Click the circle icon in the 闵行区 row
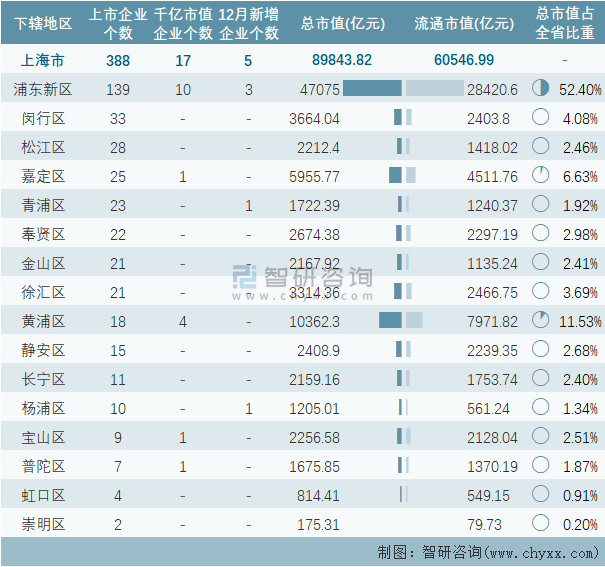This screenshot has width=605, height=567. 541,118
